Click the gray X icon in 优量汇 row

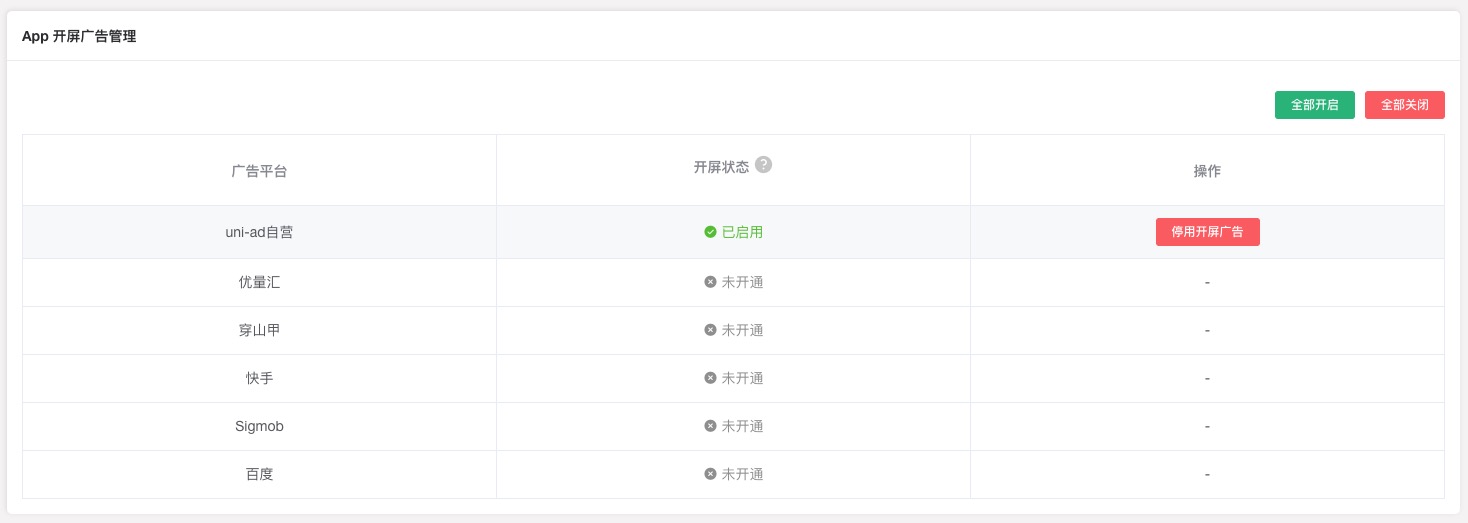(x=710, y=282)
